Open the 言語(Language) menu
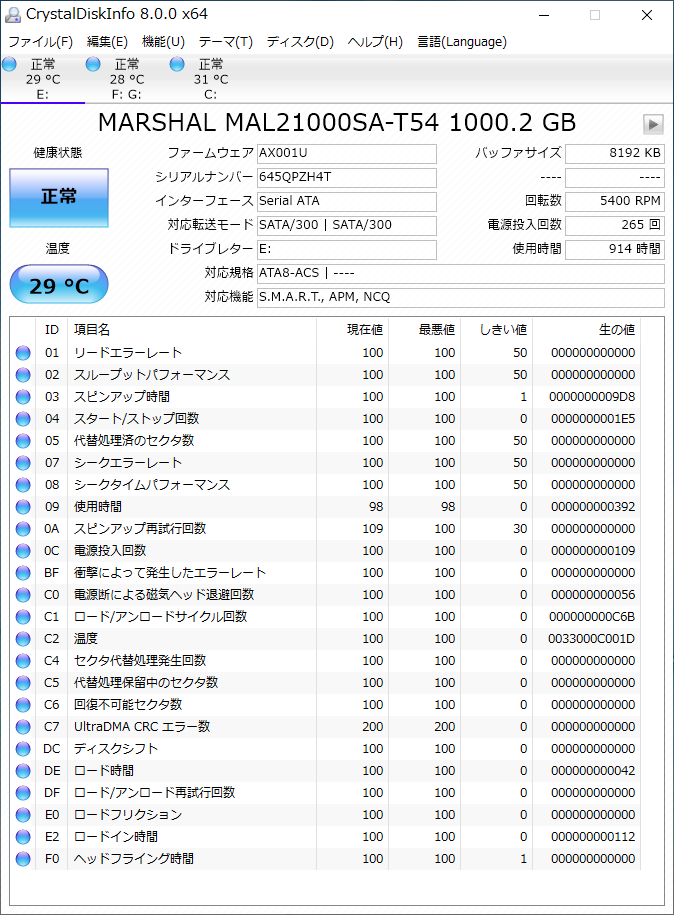 (x=462, y=42)
